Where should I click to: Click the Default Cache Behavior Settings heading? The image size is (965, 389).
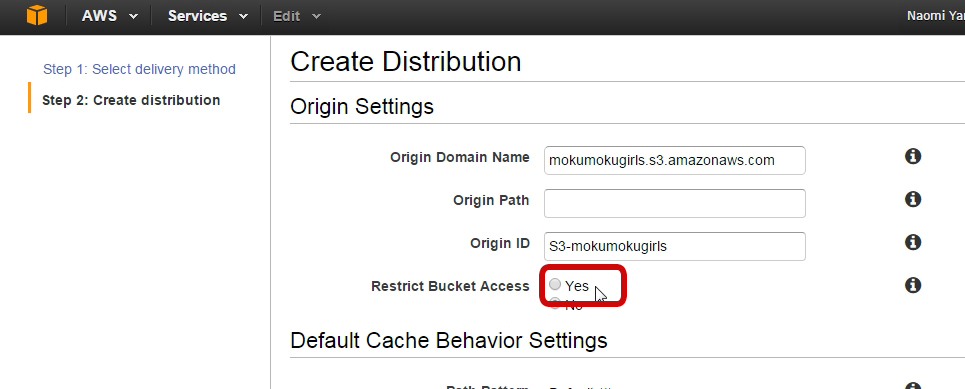tap(449, 340)
